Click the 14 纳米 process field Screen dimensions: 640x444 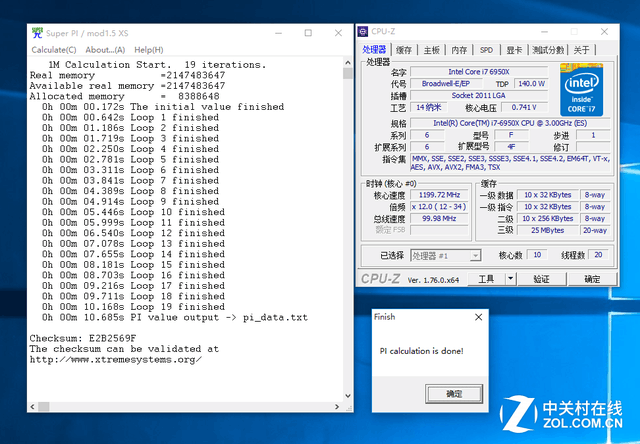point(429,107)
